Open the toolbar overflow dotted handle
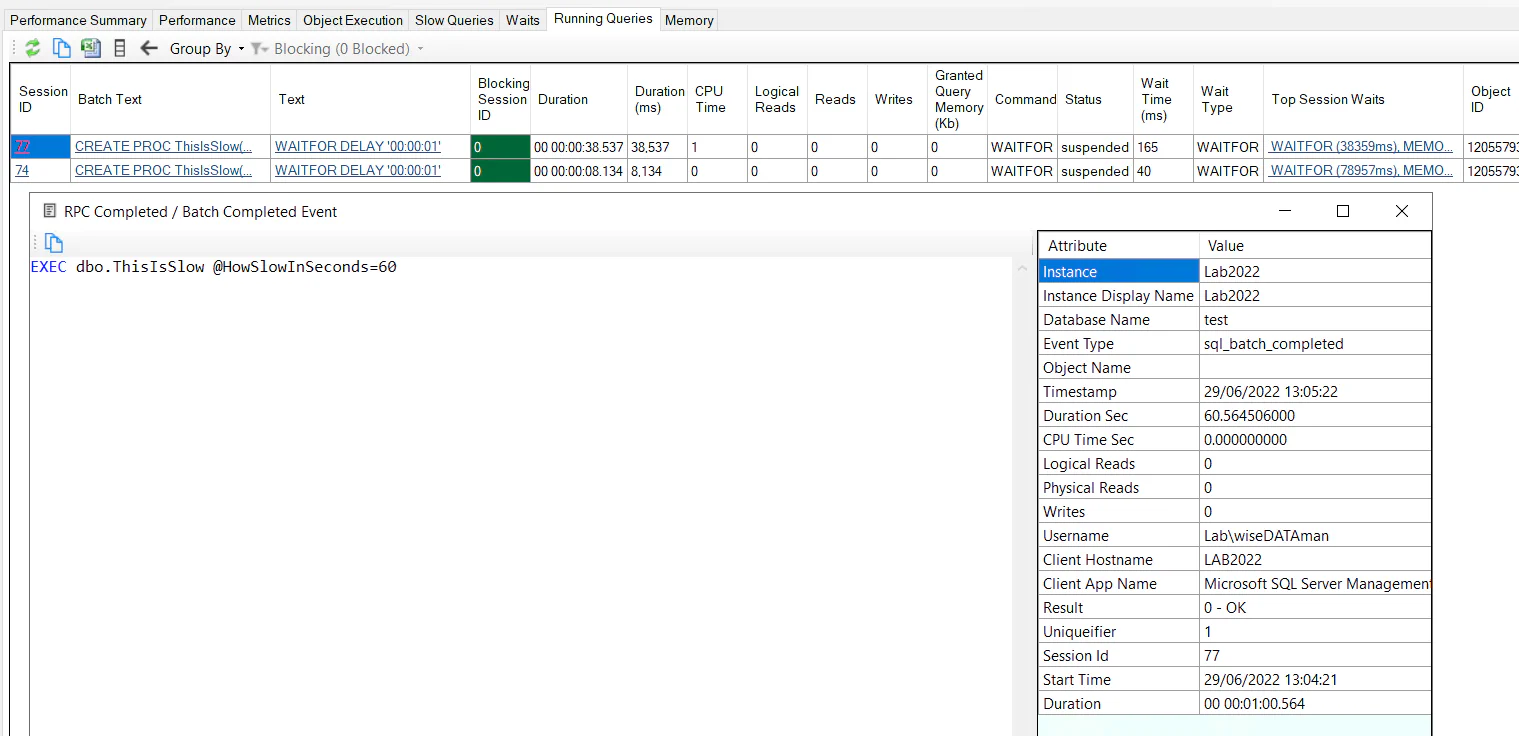 12,47
